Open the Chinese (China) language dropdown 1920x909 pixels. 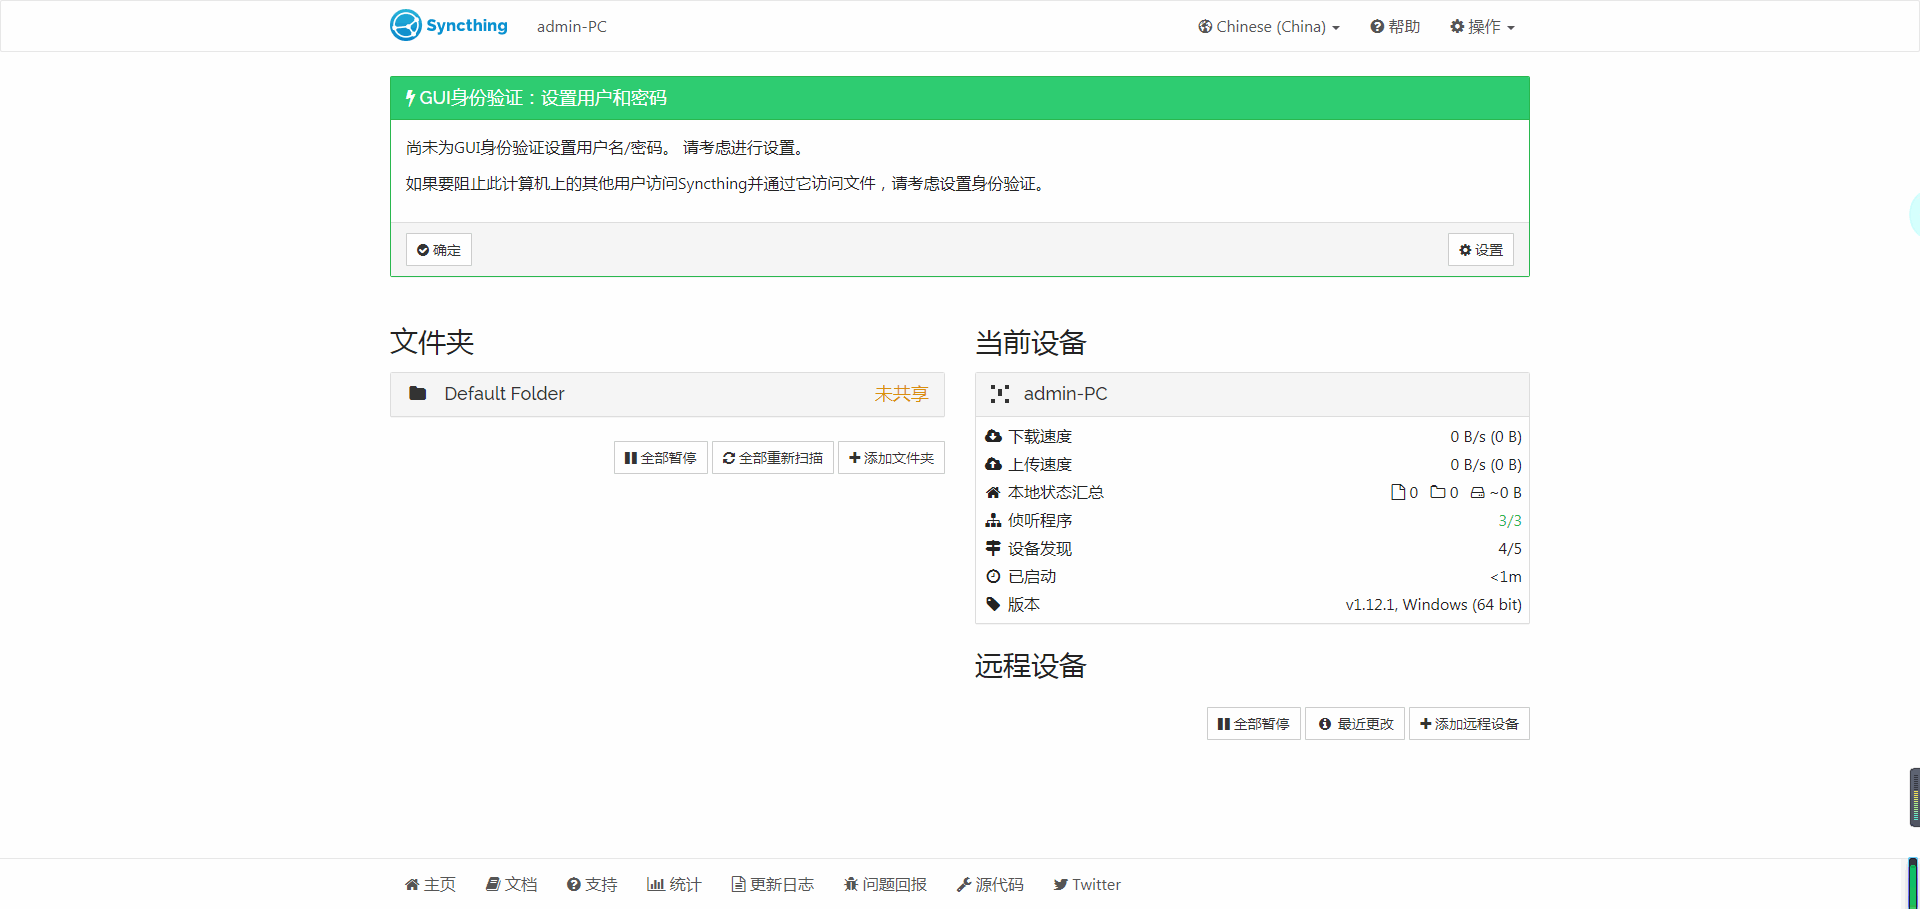point(1267,26)
